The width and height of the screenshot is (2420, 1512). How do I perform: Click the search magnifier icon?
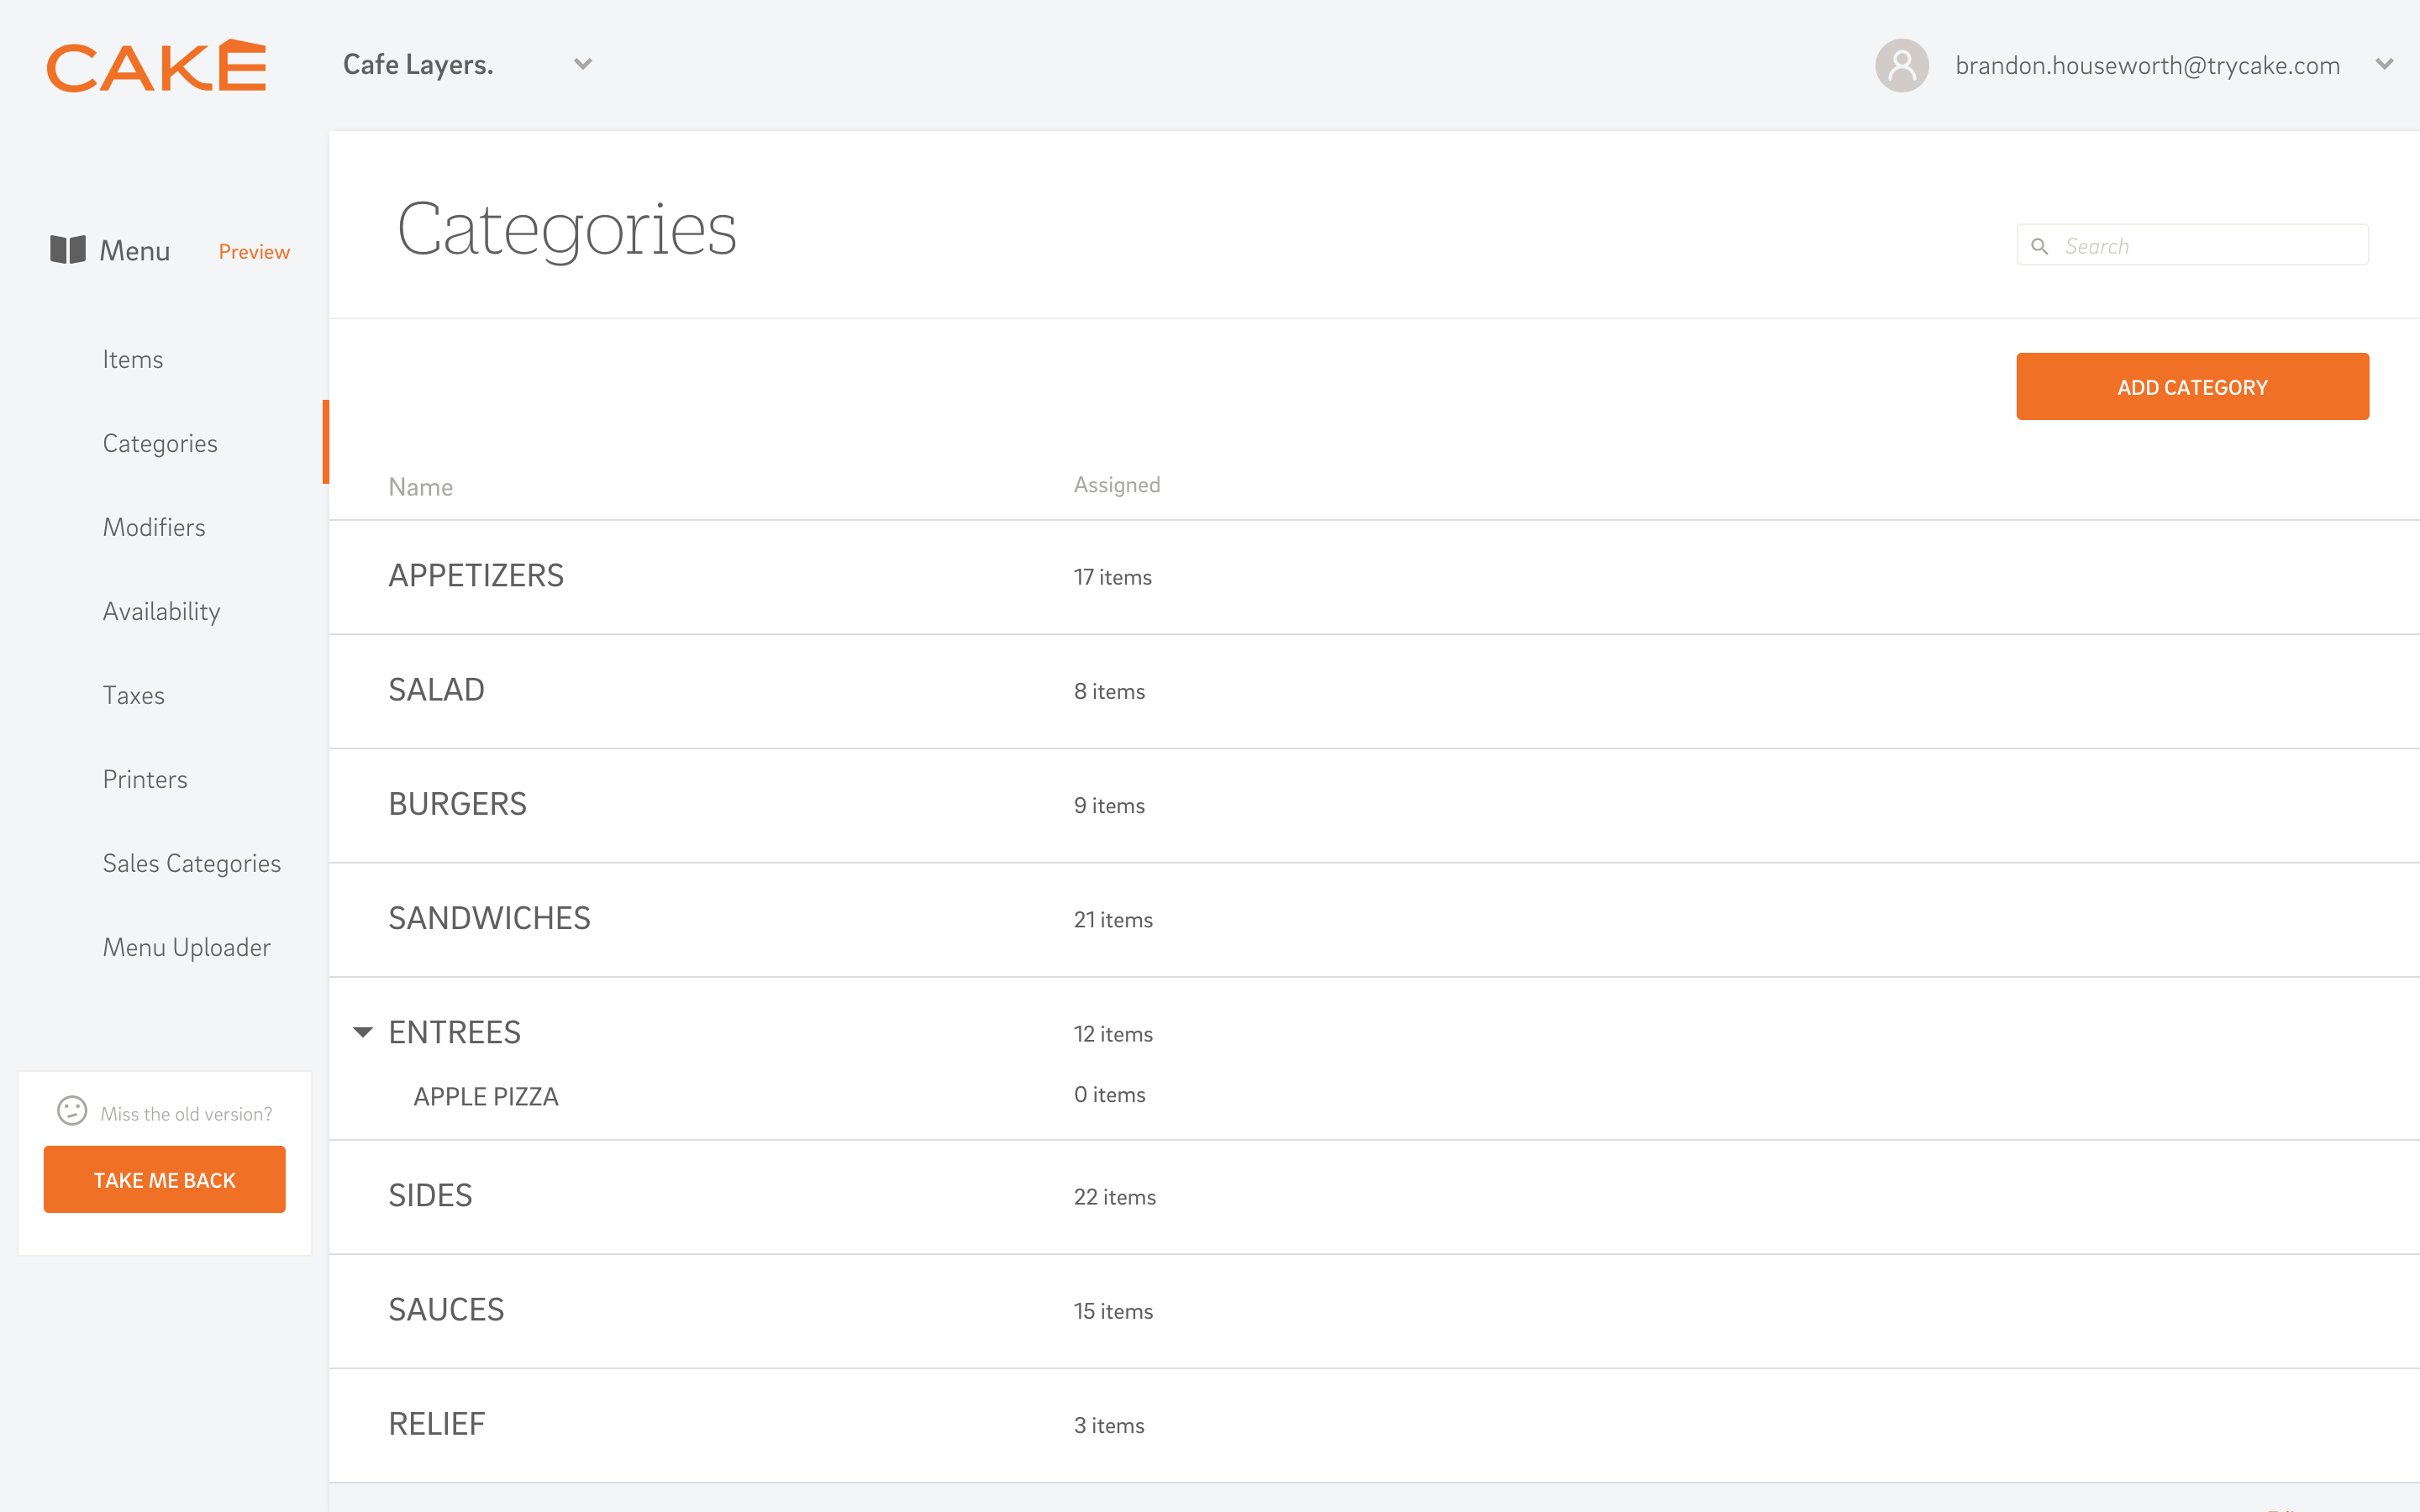tap(2040, 246)
